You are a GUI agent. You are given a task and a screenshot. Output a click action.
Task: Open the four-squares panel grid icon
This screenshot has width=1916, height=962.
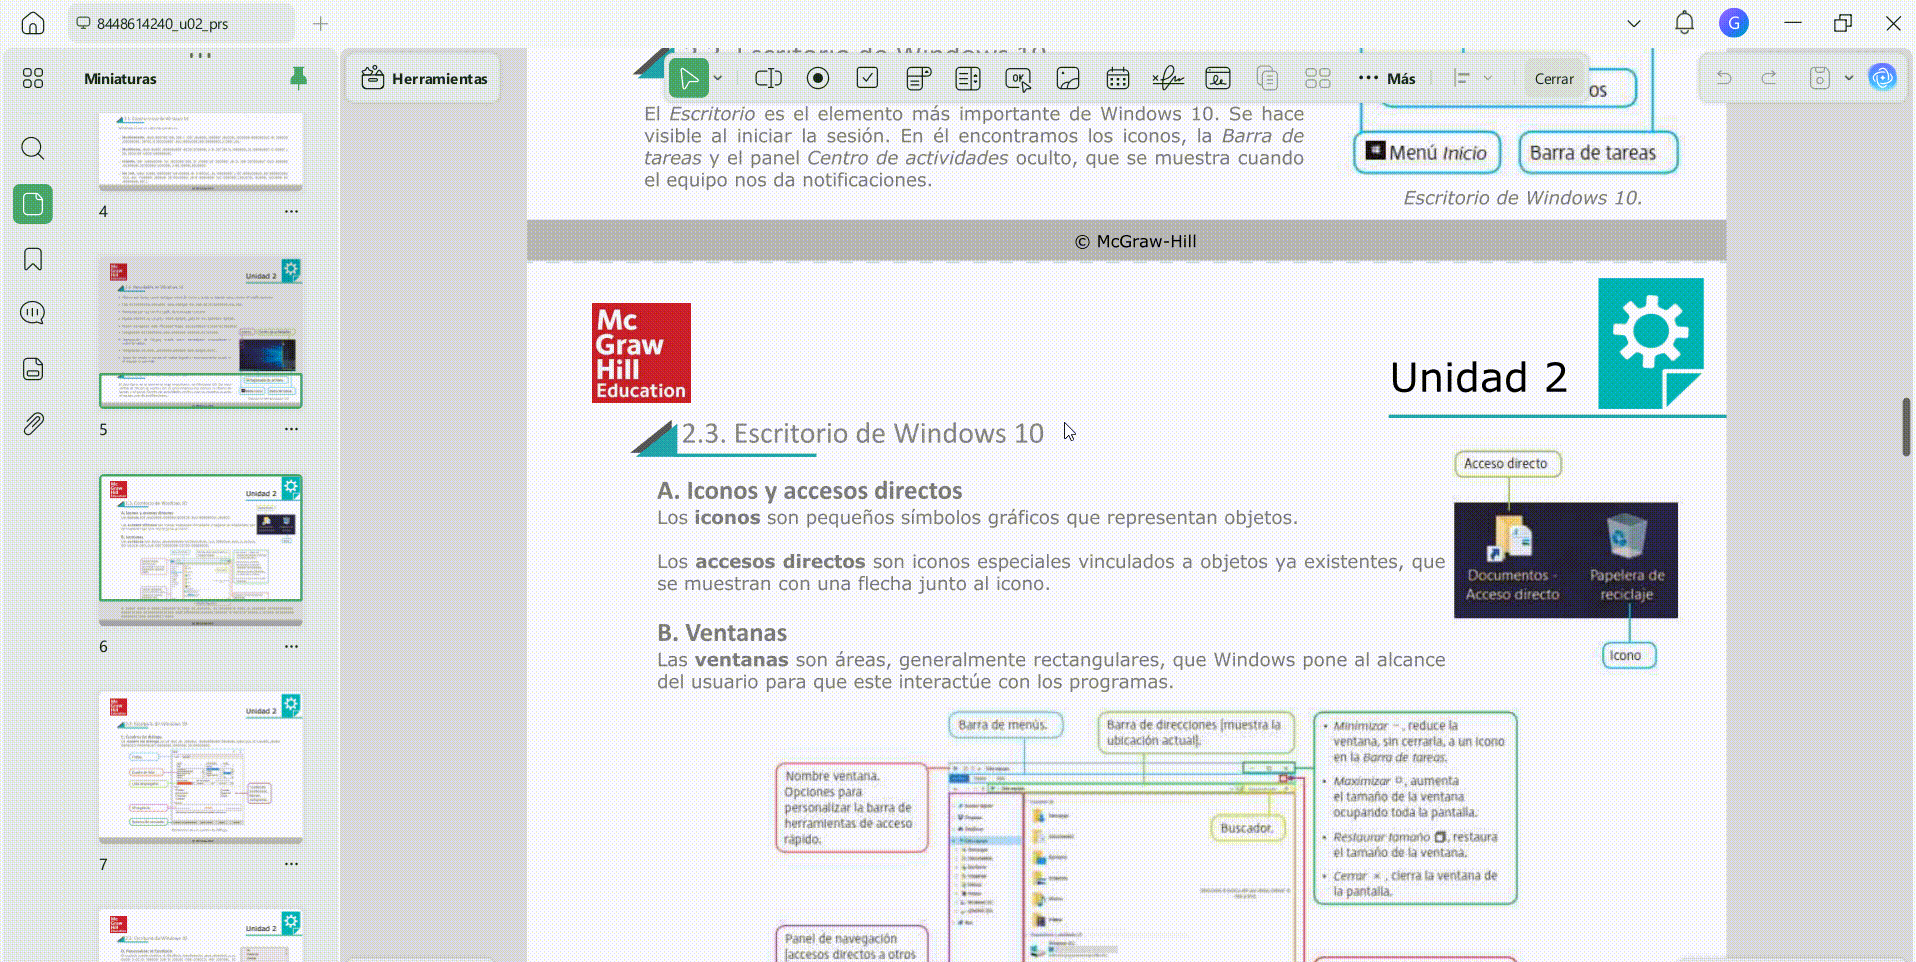click(33, 78)
